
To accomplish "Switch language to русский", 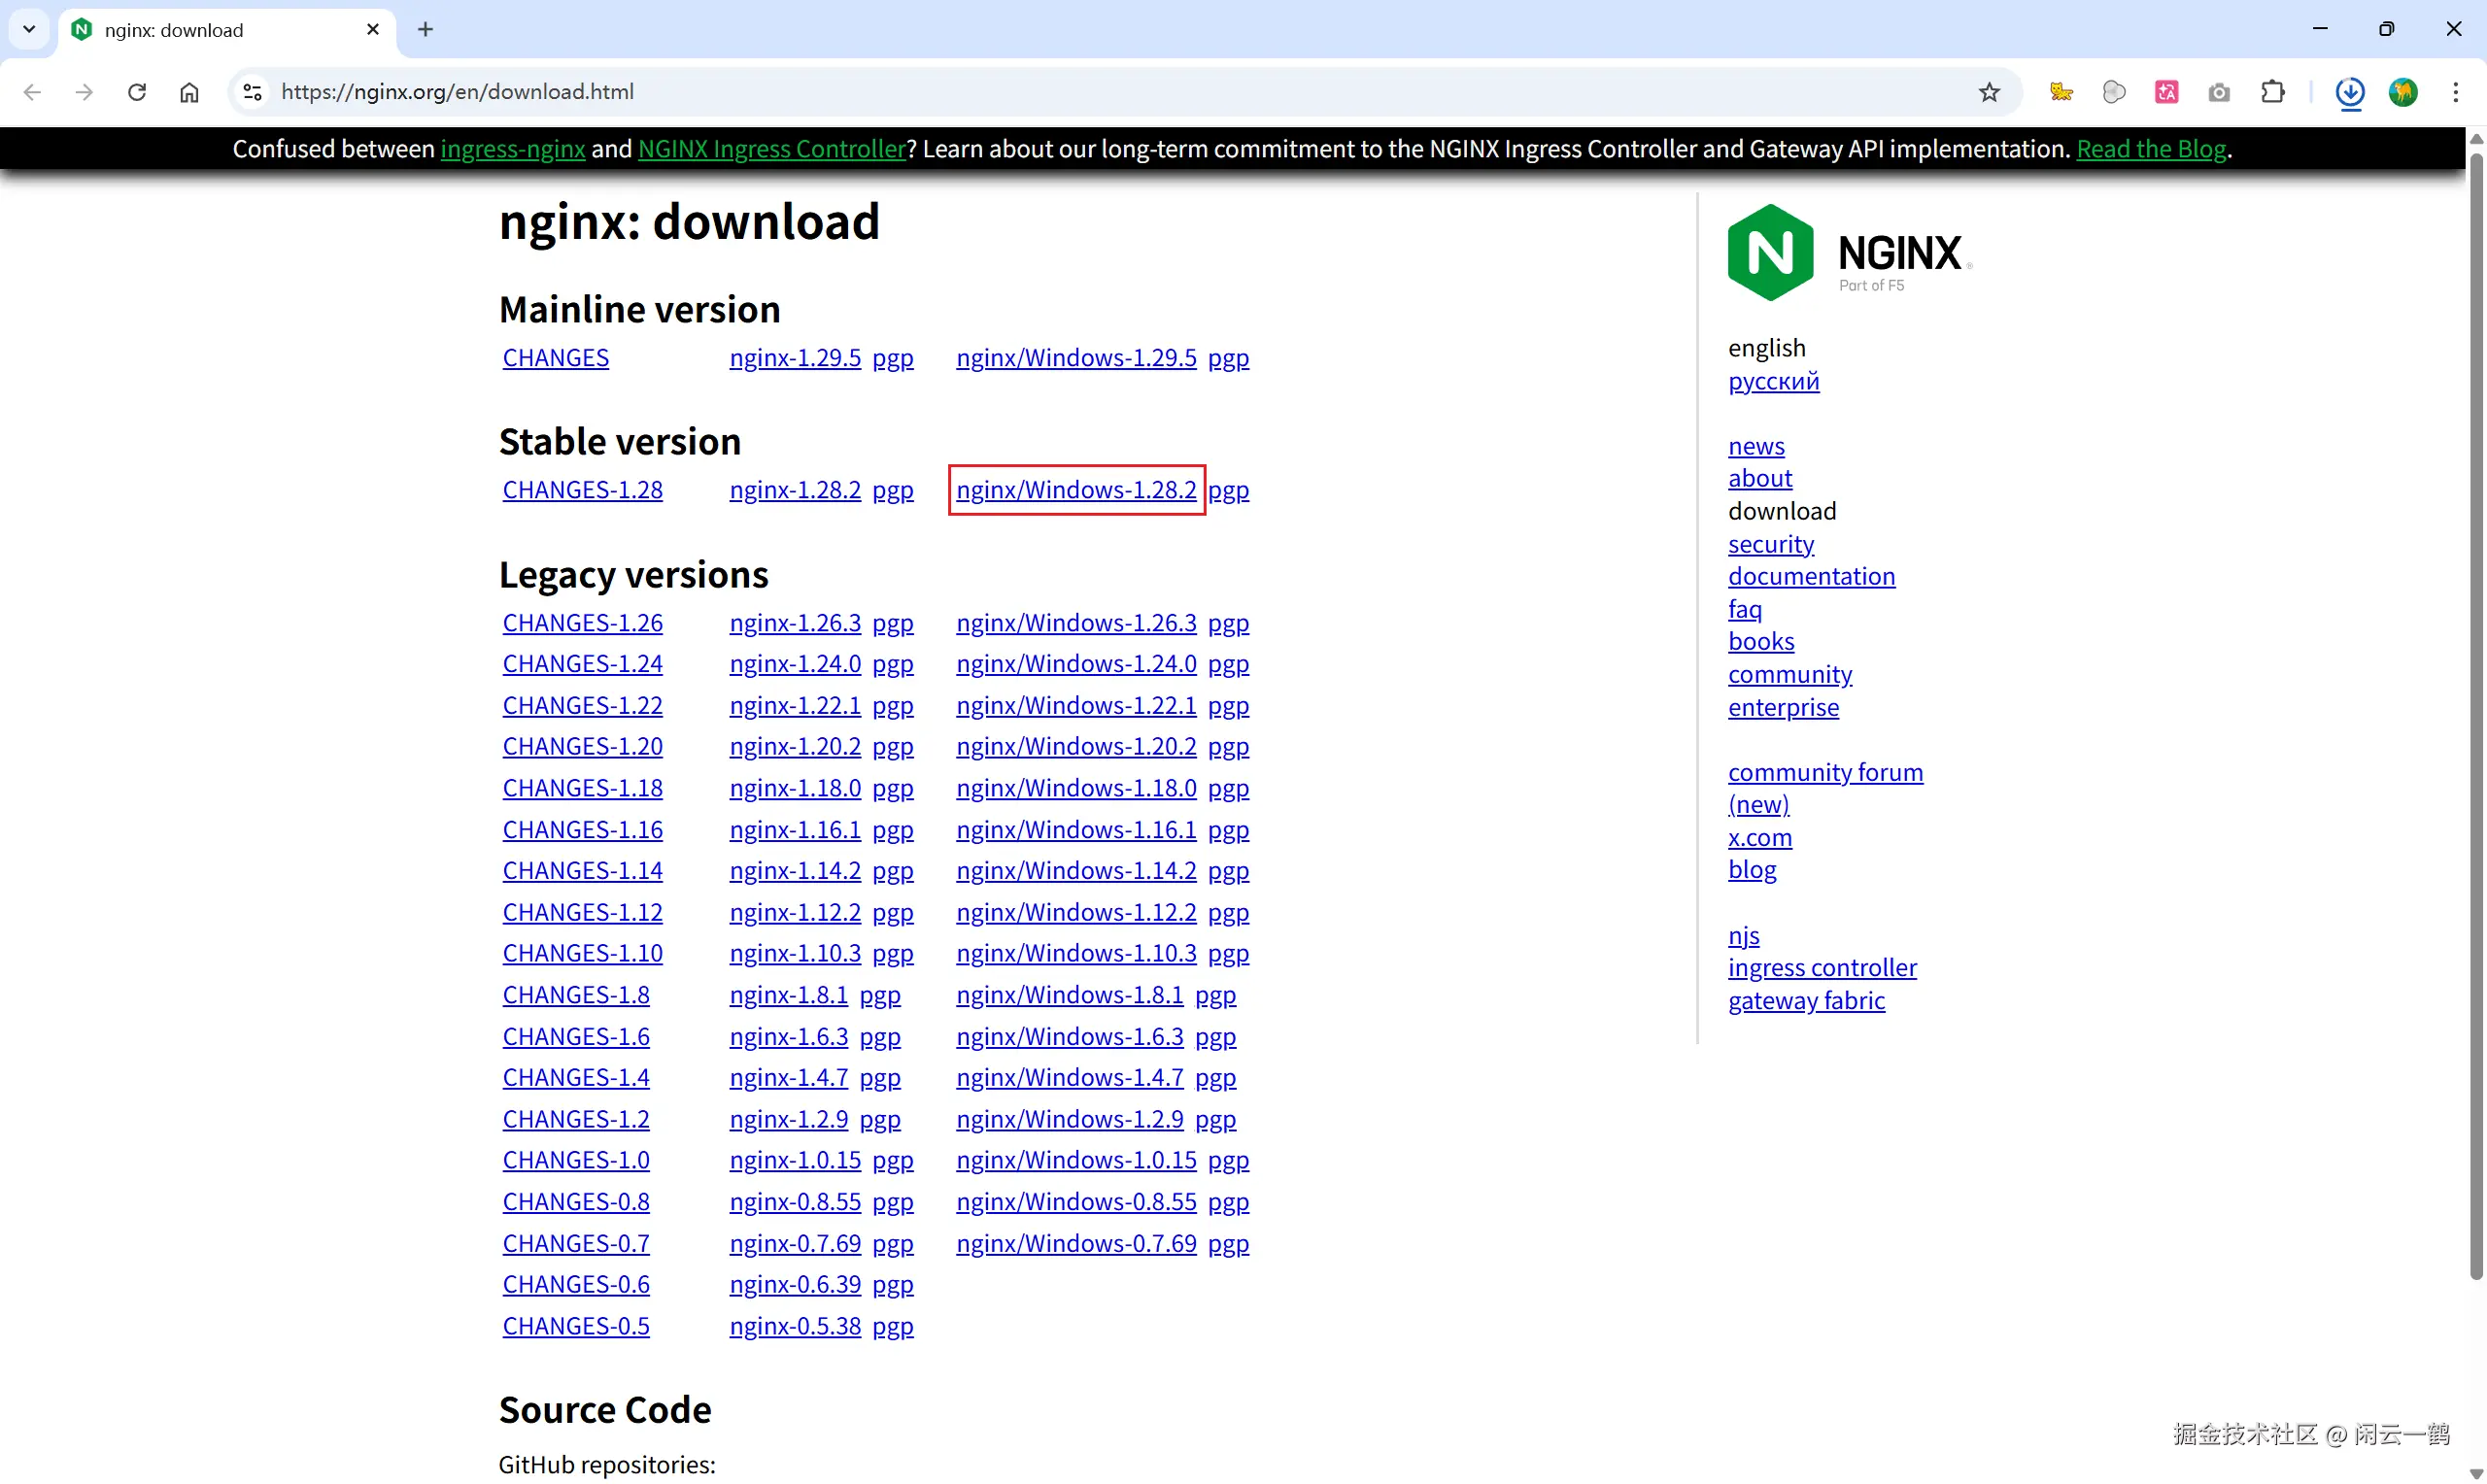I will [1773, 381].
